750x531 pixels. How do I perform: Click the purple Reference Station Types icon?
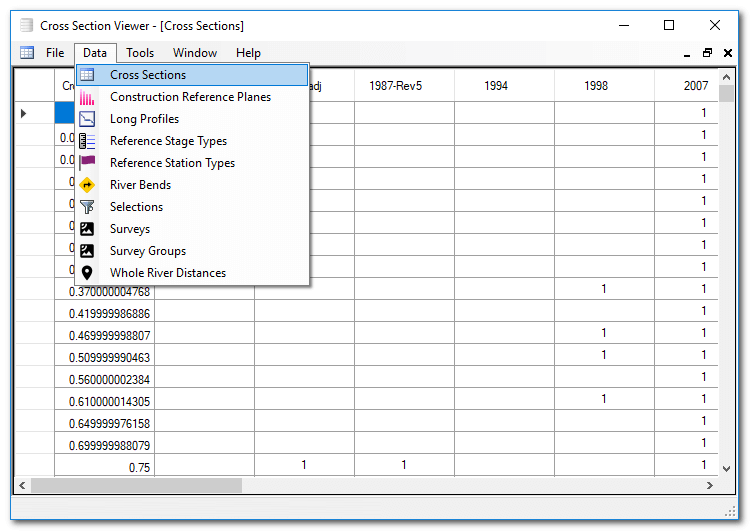click(x=88, y=163)
